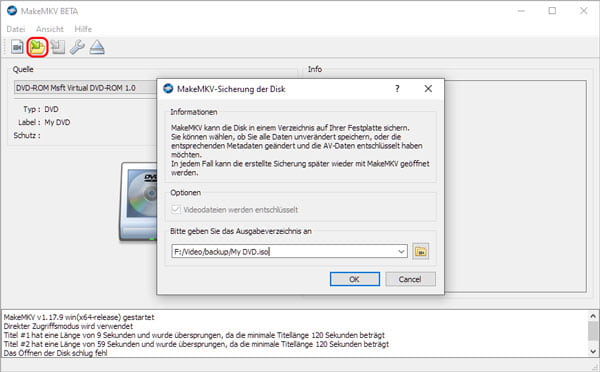Maximize the MakeMKV BETA window
600x372 pixels.
(x=552, y=11)
